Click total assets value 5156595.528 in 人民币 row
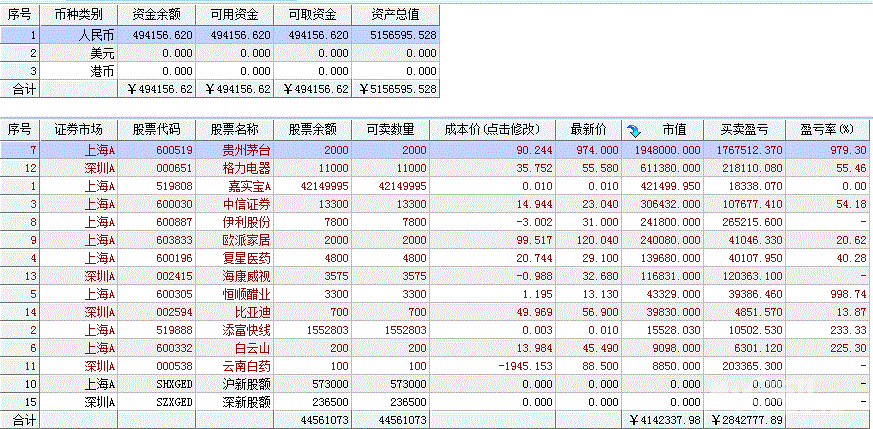Viewport: 873px width, 429px height. point(403,36)
